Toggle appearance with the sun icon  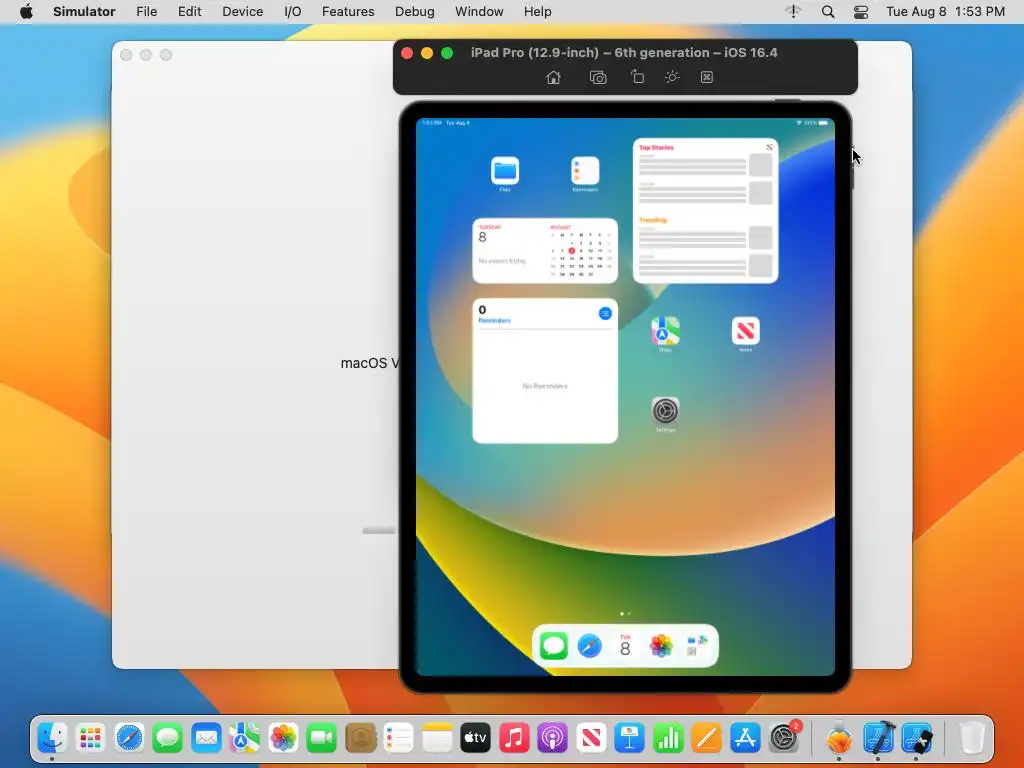point(672,77)
